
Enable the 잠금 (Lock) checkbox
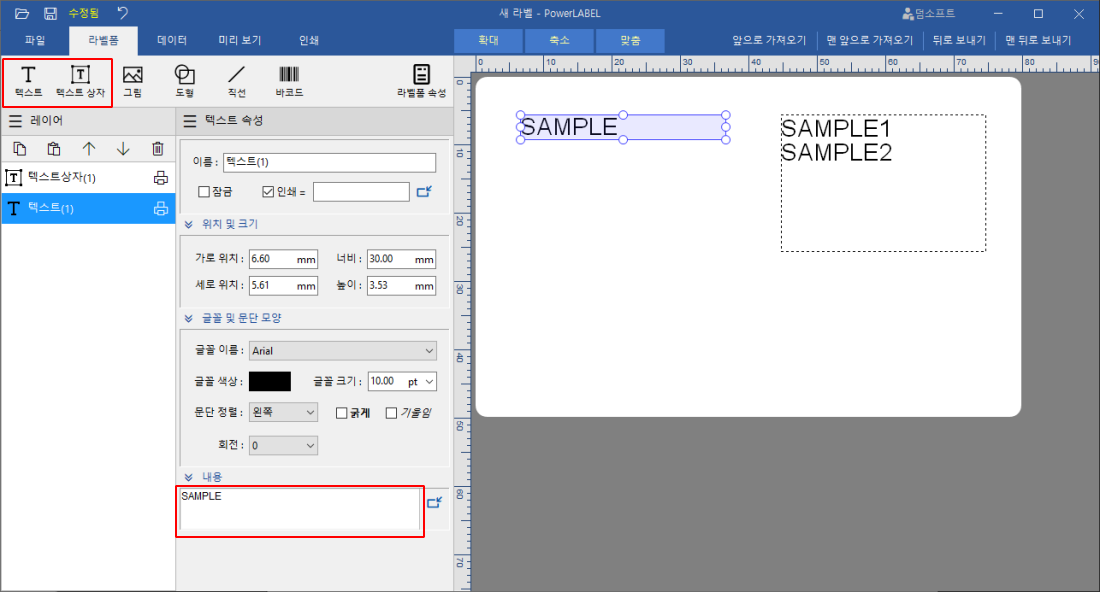pos(204,191)
